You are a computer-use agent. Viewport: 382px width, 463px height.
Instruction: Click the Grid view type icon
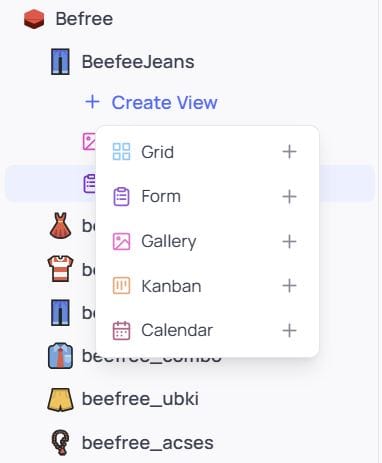tap(121, 152)
